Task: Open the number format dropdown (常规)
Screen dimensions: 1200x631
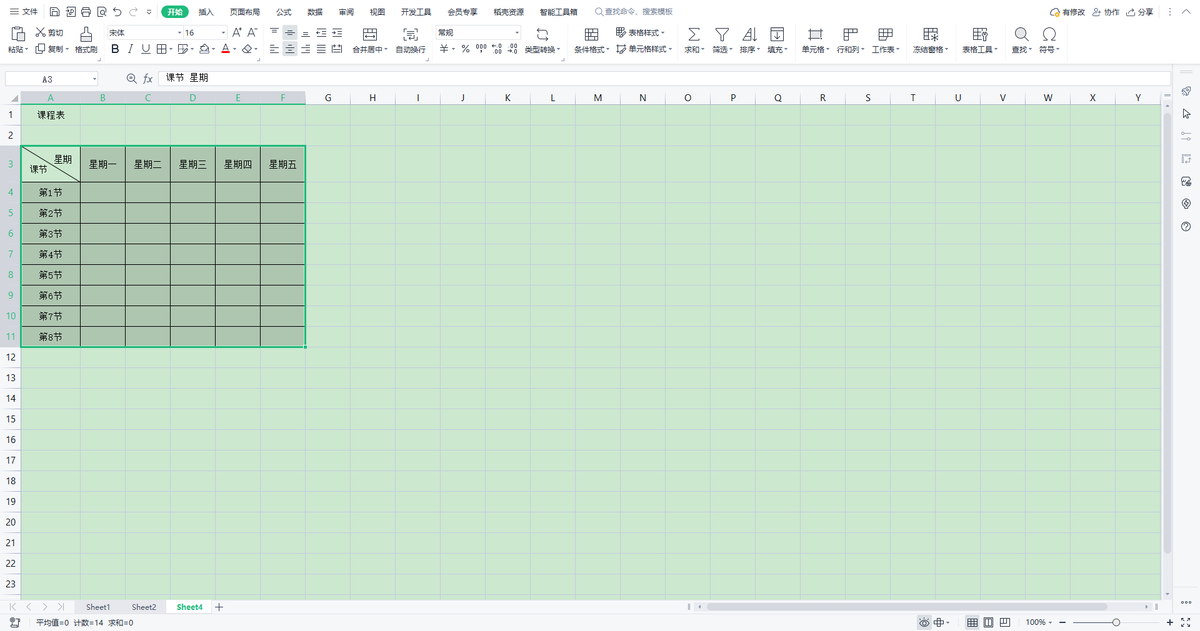Action: (x=478, y=33)
